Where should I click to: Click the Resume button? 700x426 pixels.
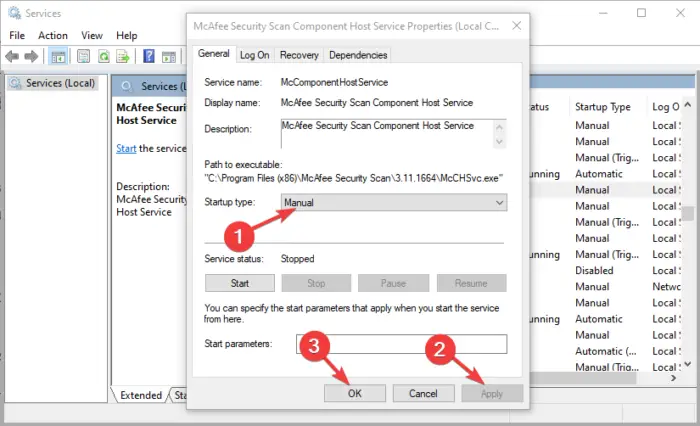pyautogui.click(x=471, y=283)
